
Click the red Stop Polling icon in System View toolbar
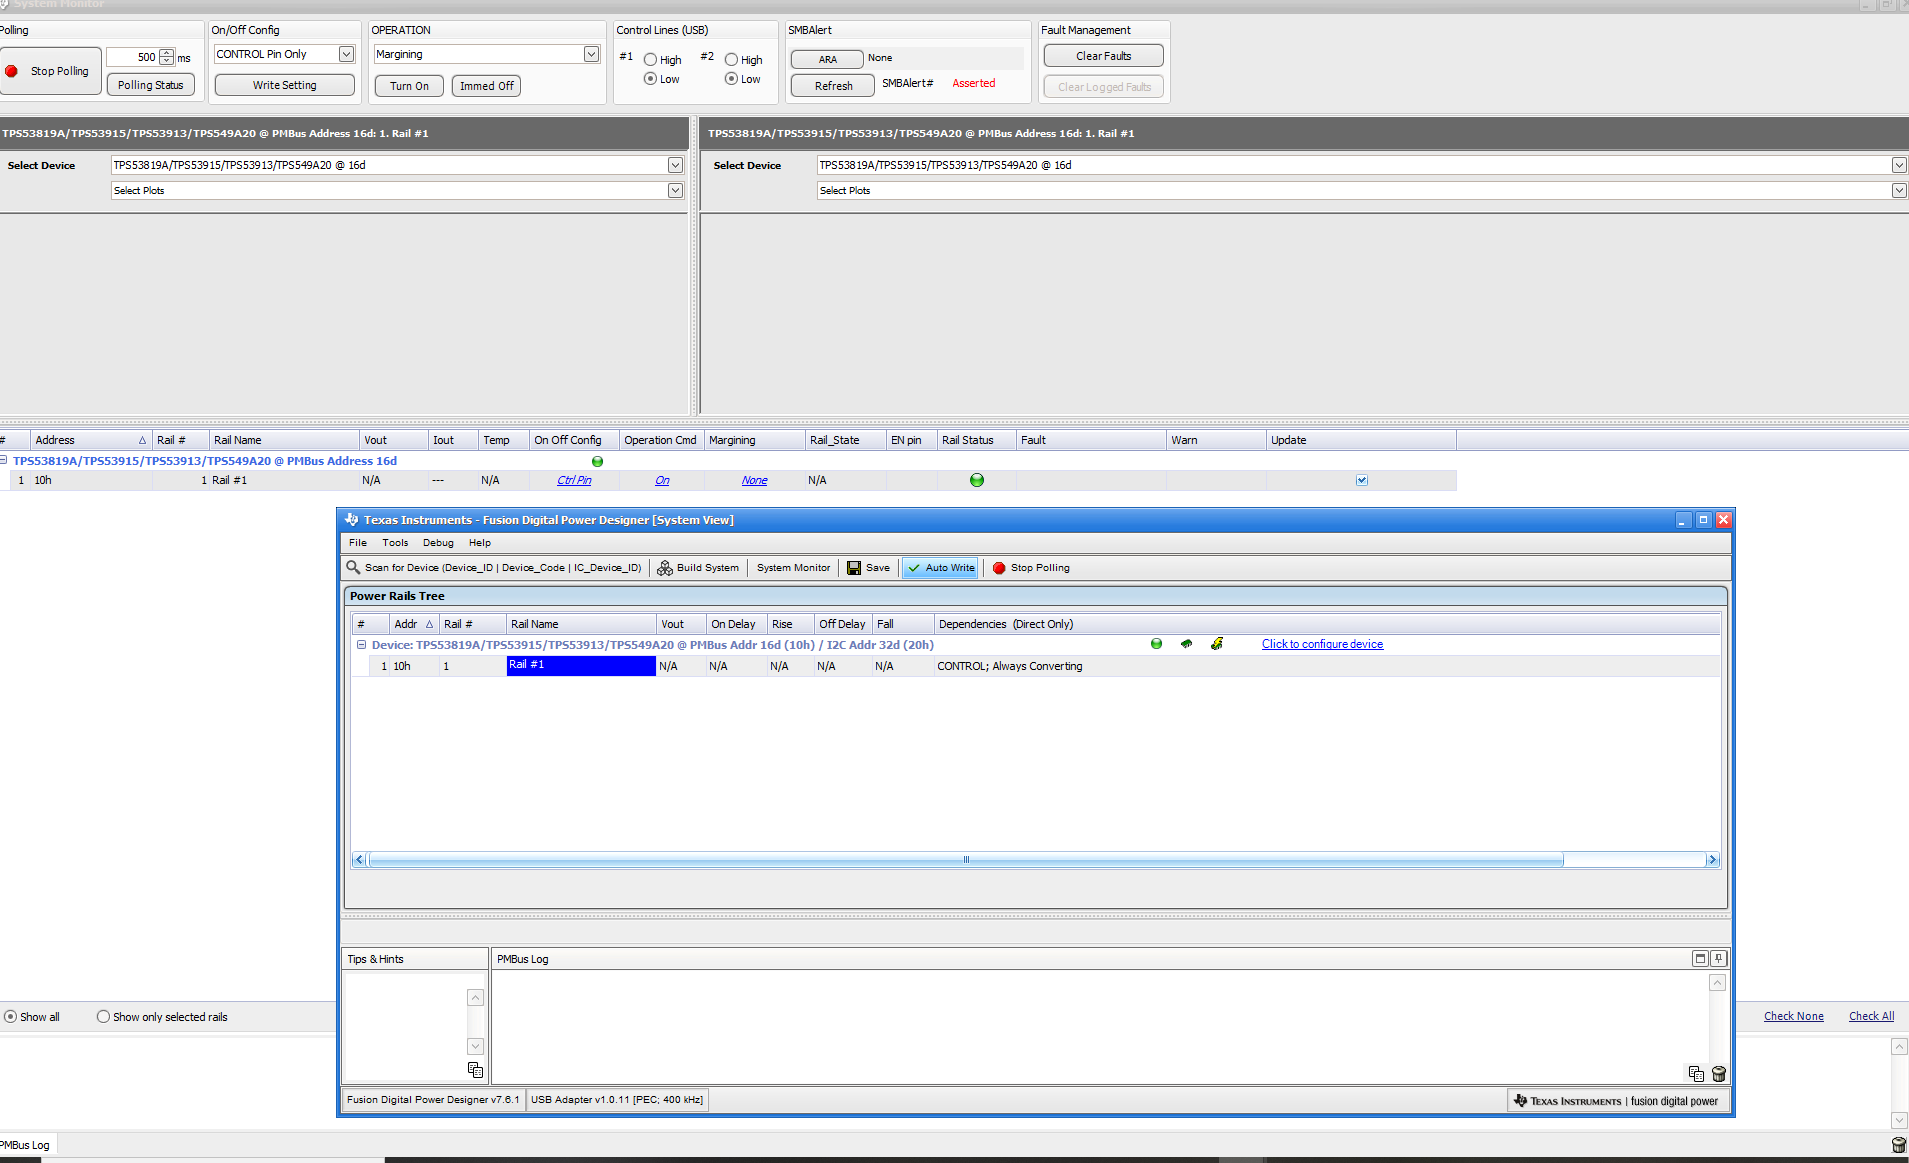coord(999,568)
